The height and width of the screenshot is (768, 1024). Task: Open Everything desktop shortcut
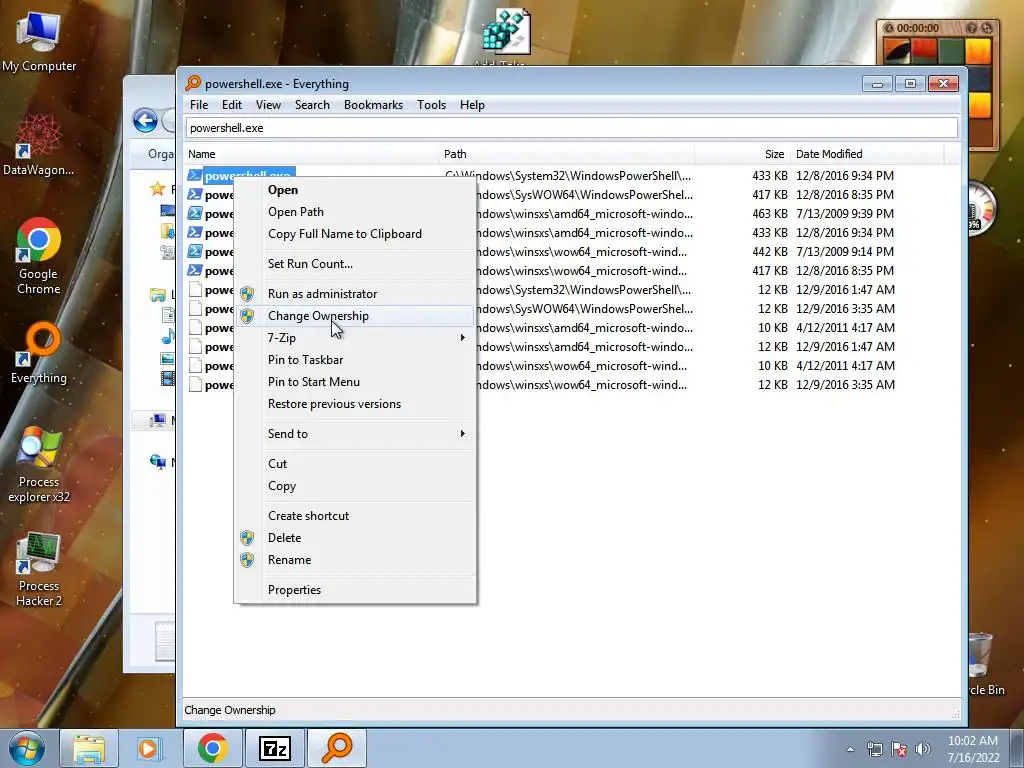[x=39, y=353]
